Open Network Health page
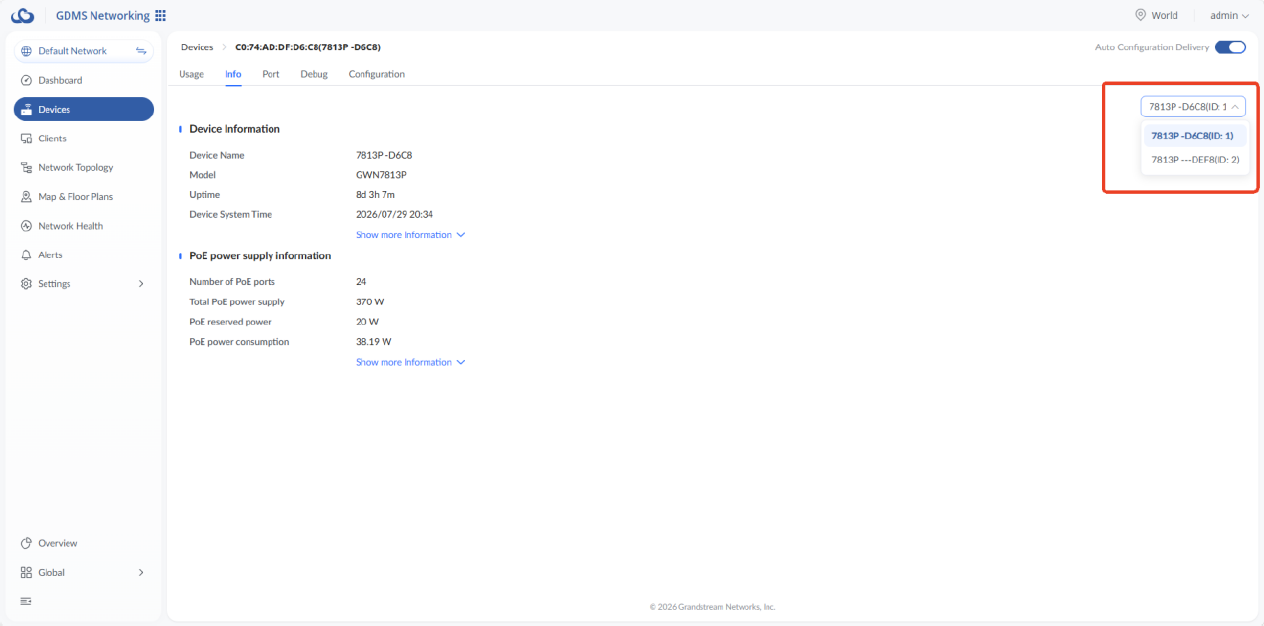 84,226
